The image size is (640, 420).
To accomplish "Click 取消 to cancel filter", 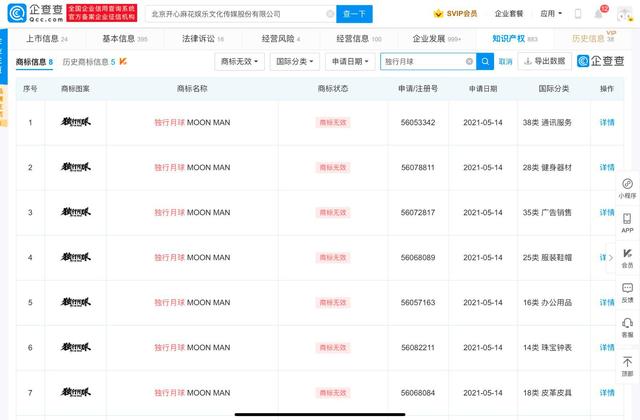I will point(505,62).
